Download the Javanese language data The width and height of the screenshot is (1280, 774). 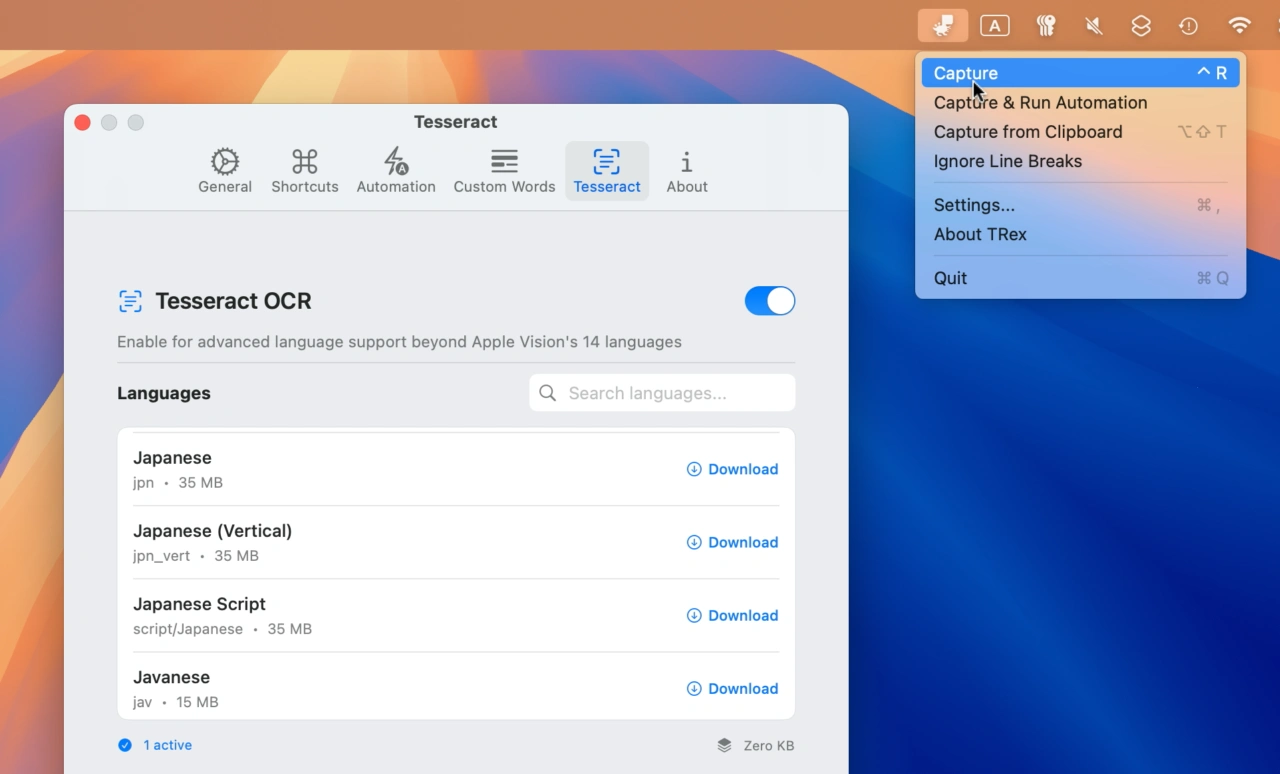click(732, 689)
